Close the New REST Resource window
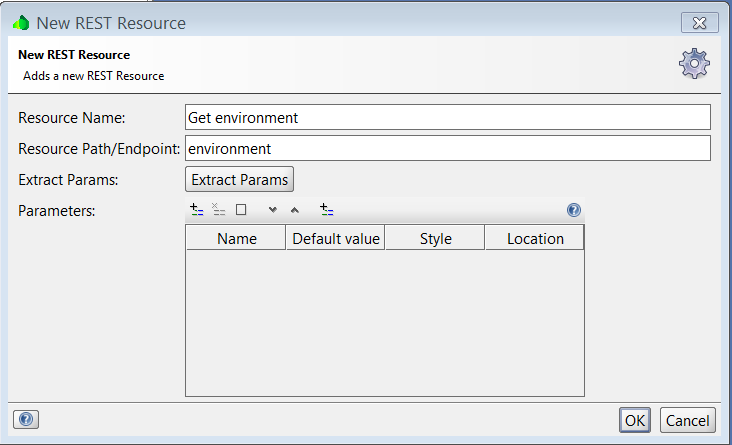The width and height of the screenshot is (732, 445). tap(700, 22)
